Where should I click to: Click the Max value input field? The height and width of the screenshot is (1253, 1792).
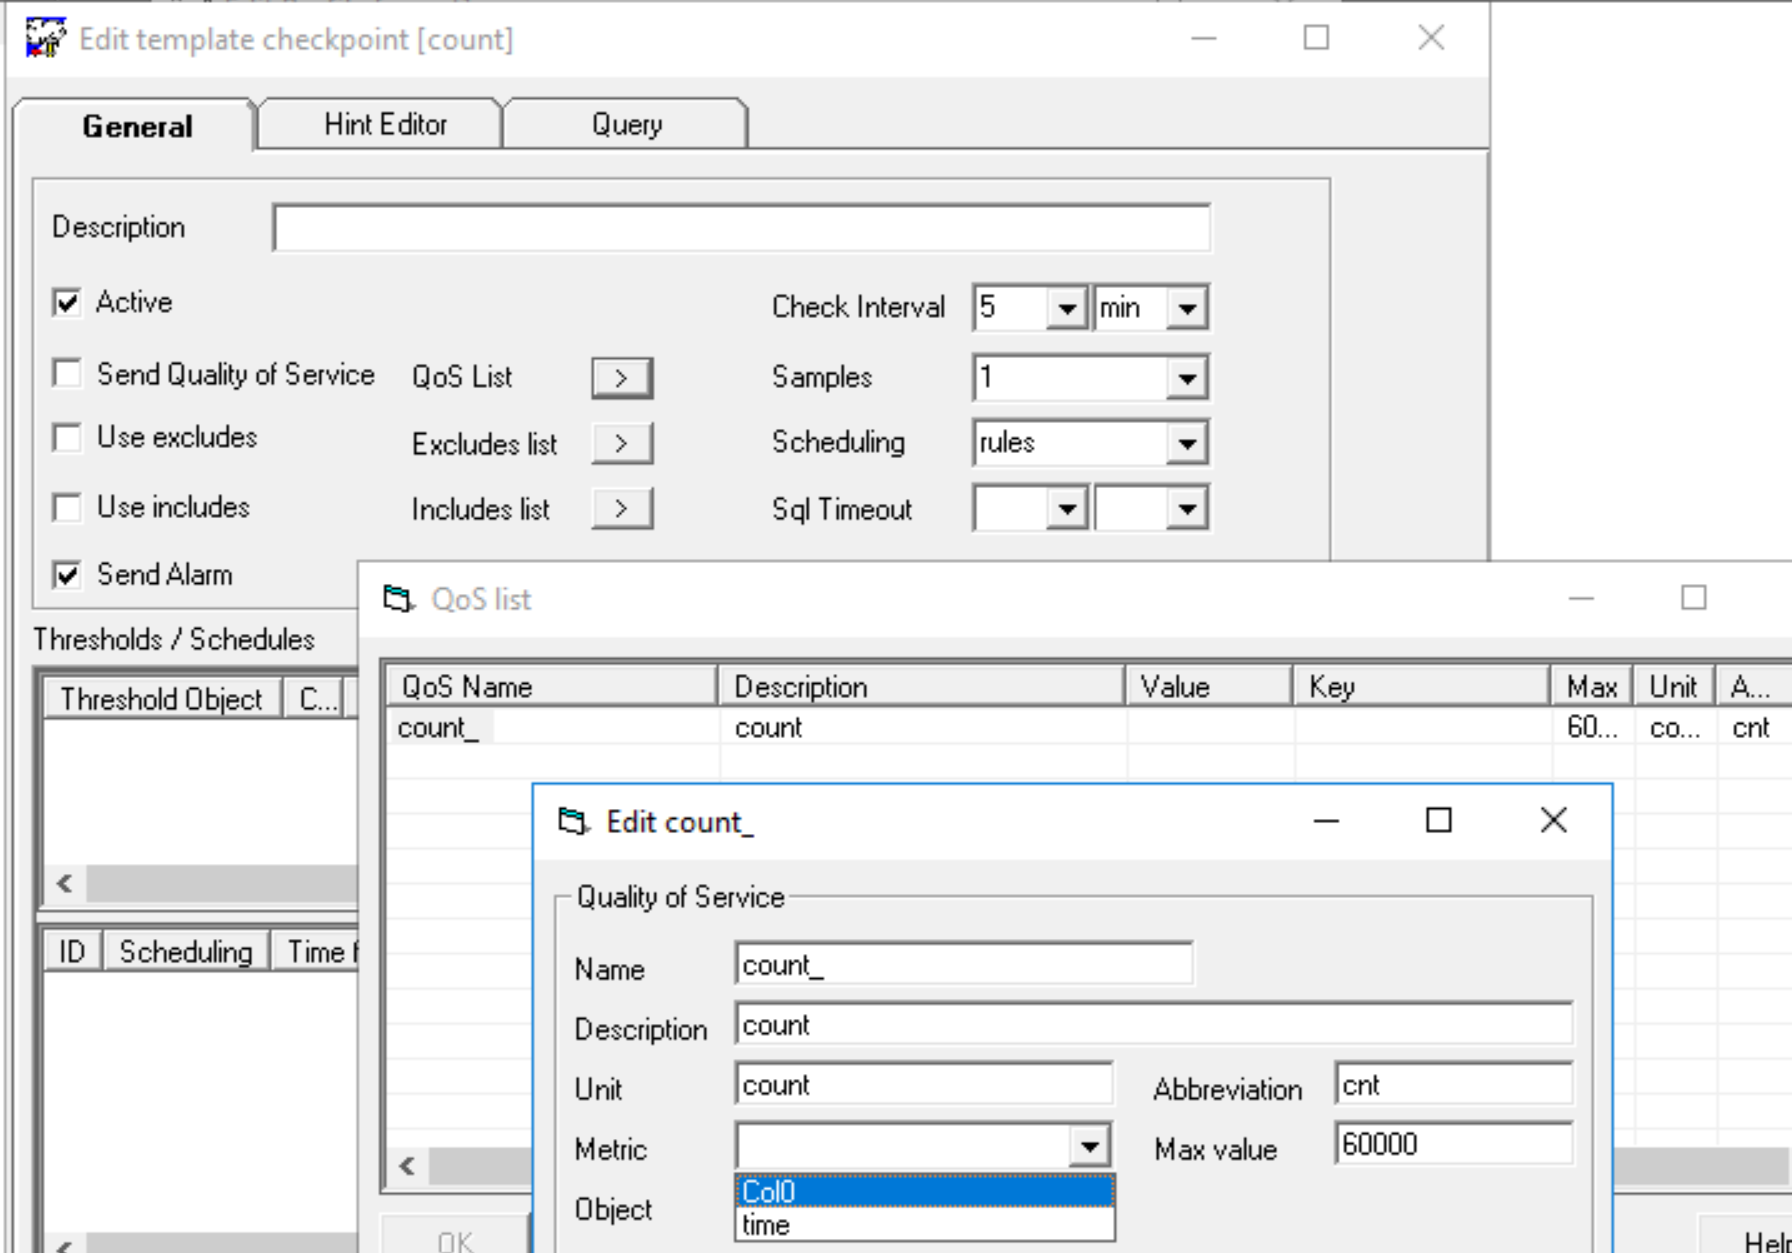click(1452, 1144)
